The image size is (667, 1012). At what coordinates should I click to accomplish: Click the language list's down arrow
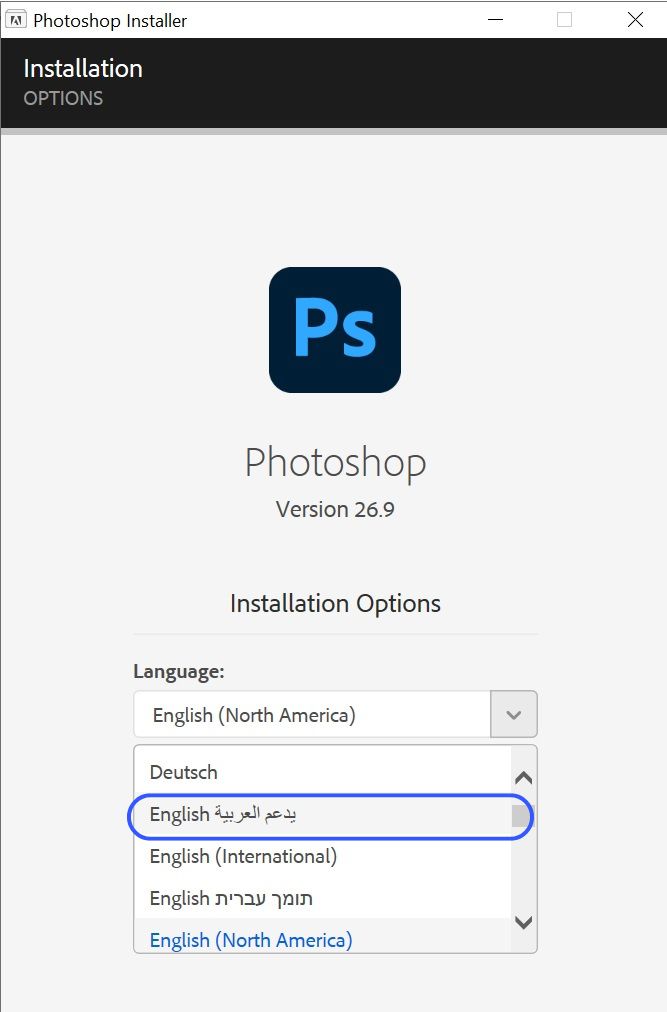524,922
